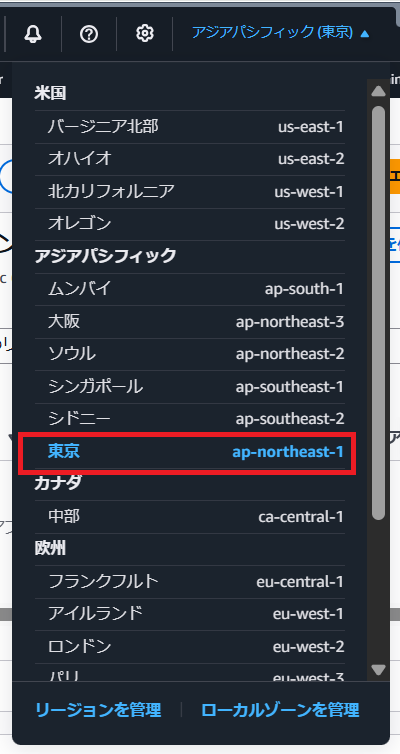This screenshot has height=754, width=400.
Task: Collapse the アジアパシフィック (東京) region dropdown
Action: pyautogui.click(x=281, y=33)
